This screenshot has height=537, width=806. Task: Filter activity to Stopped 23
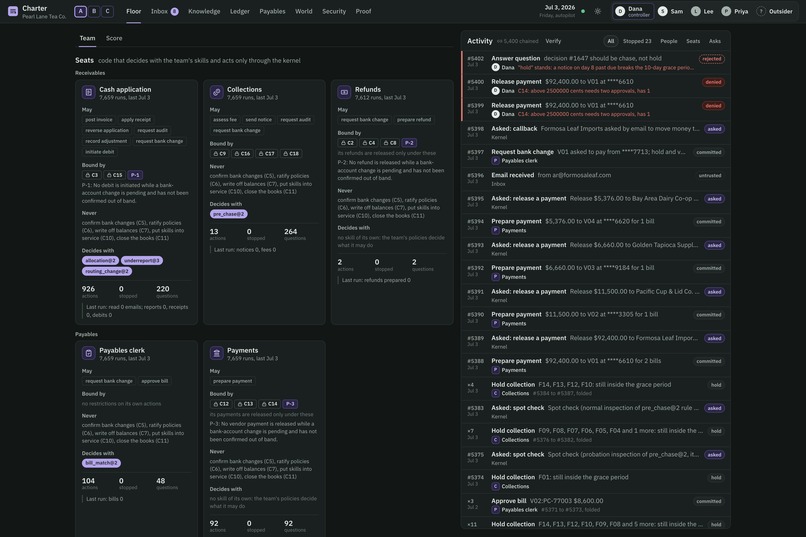(637, 41)
